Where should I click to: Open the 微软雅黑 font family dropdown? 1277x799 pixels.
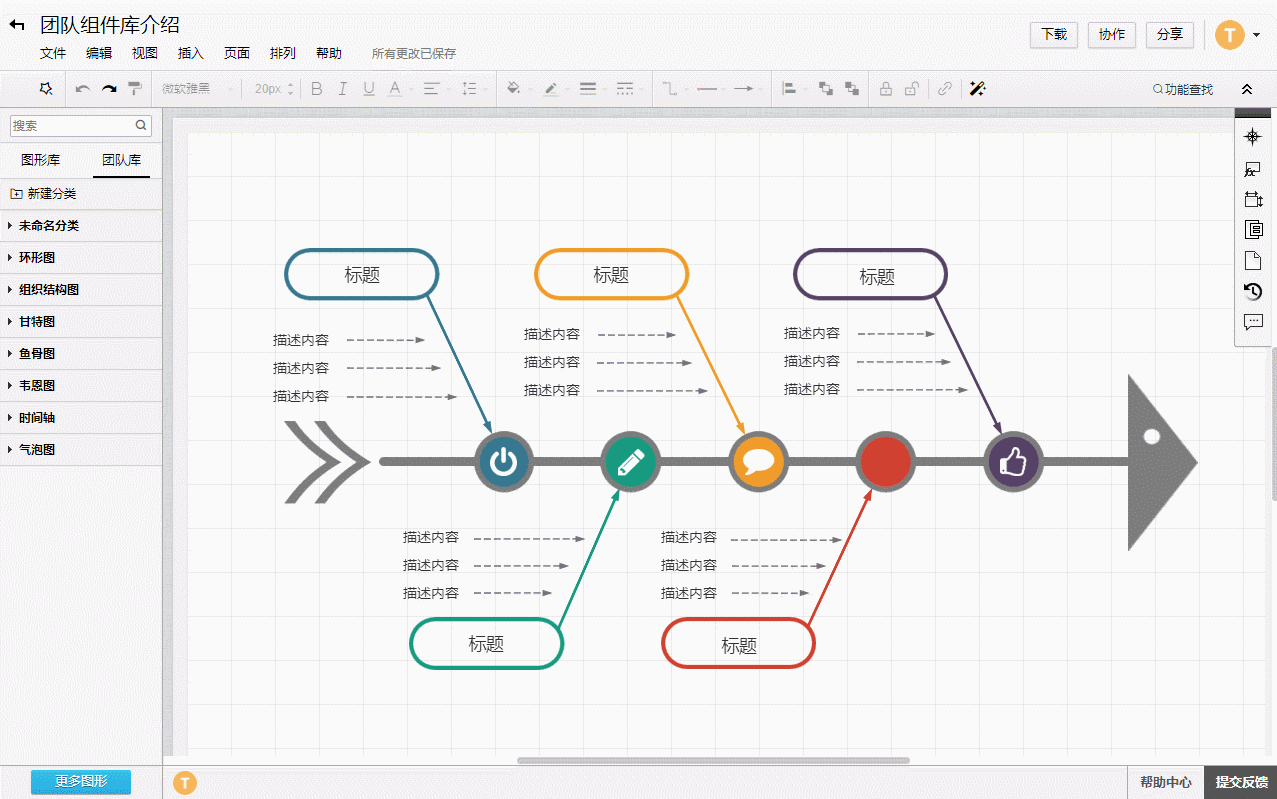coord(197,89)
